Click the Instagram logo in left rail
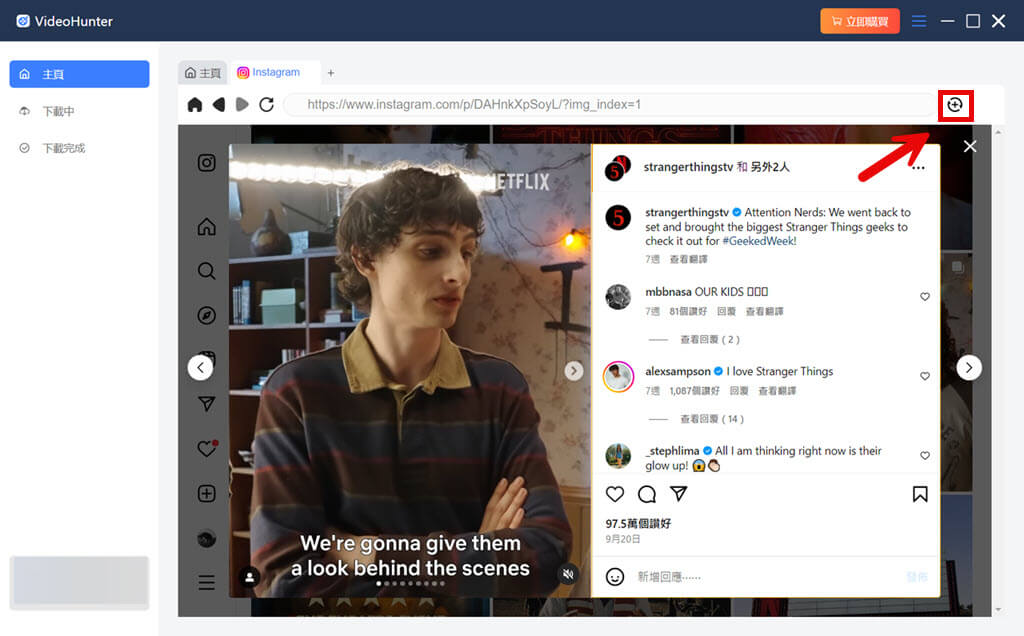The image size is (1024, 636). pos(206,163)
